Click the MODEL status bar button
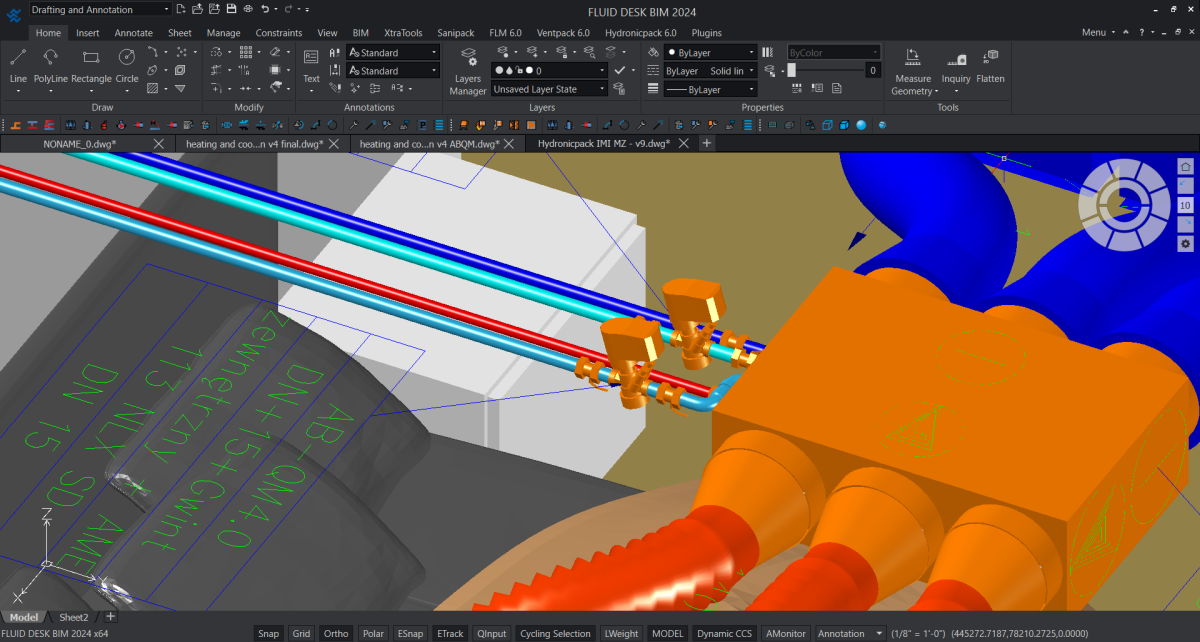Screen dimensions: 1200x642 [667, 633]
